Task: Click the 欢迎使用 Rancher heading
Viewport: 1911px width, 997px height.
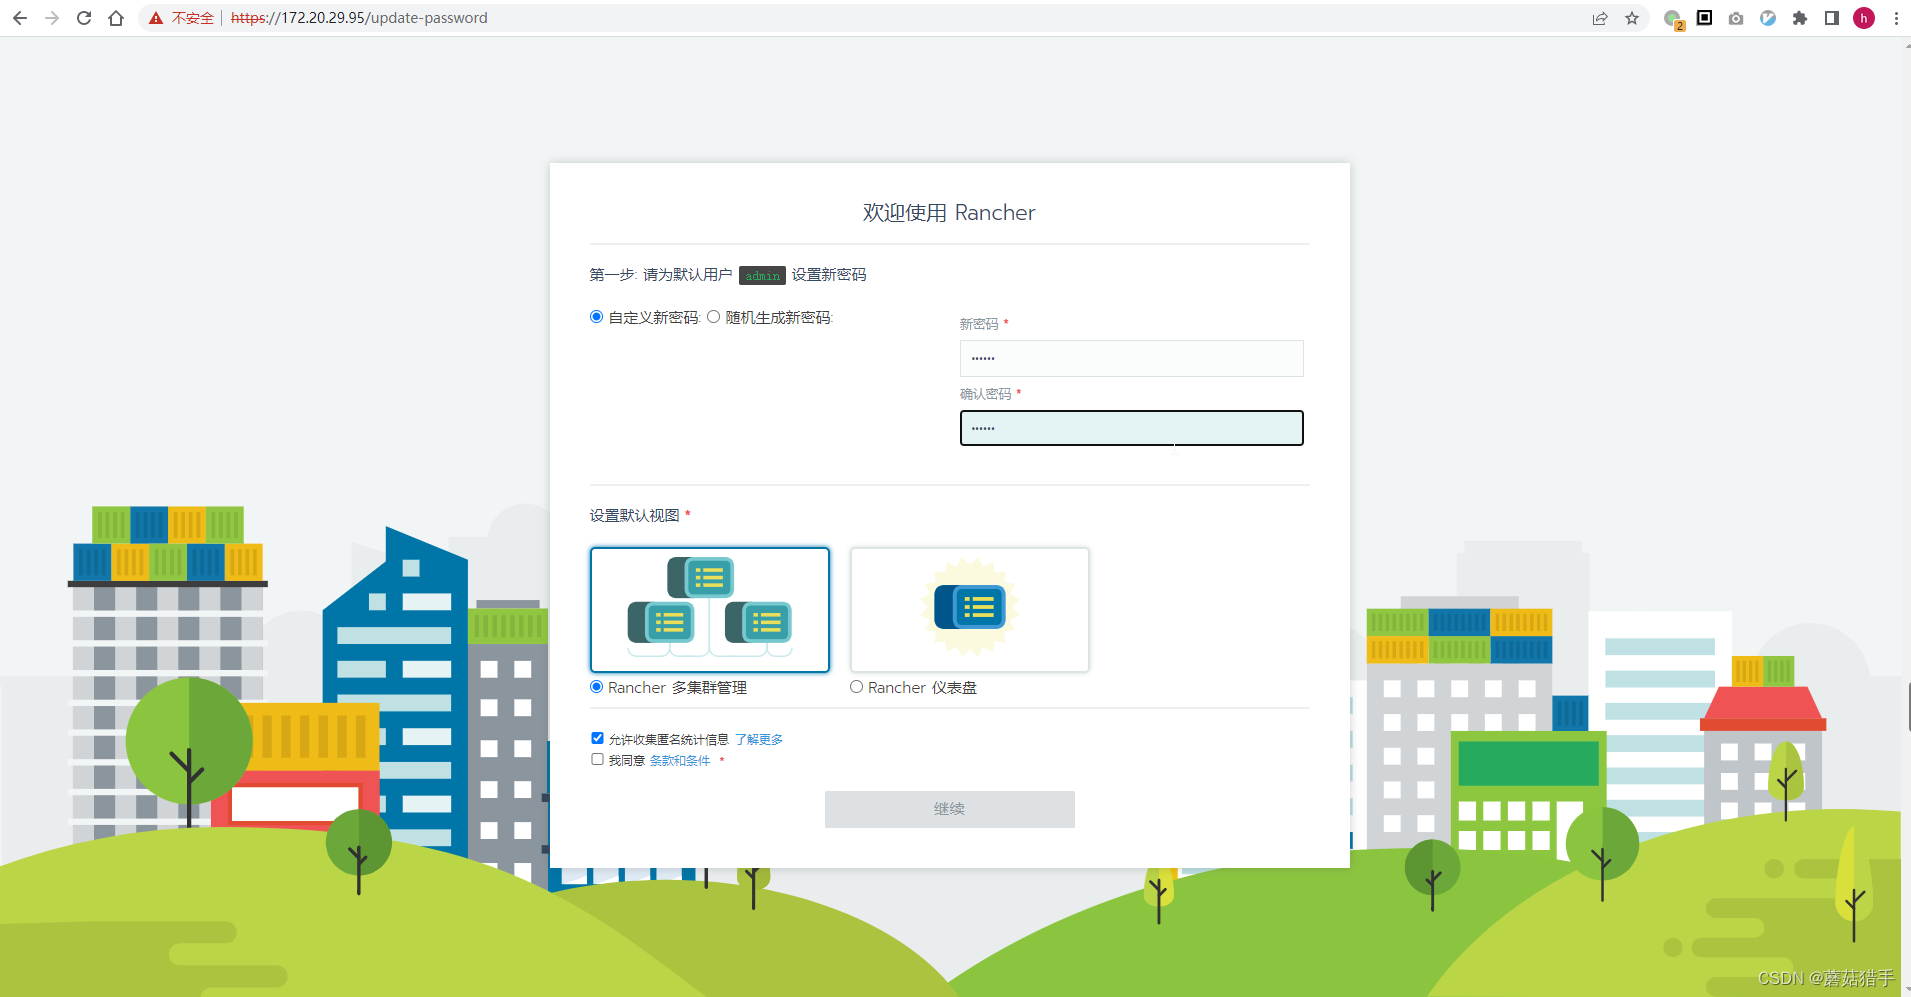Action: click(x=949, y=213)
